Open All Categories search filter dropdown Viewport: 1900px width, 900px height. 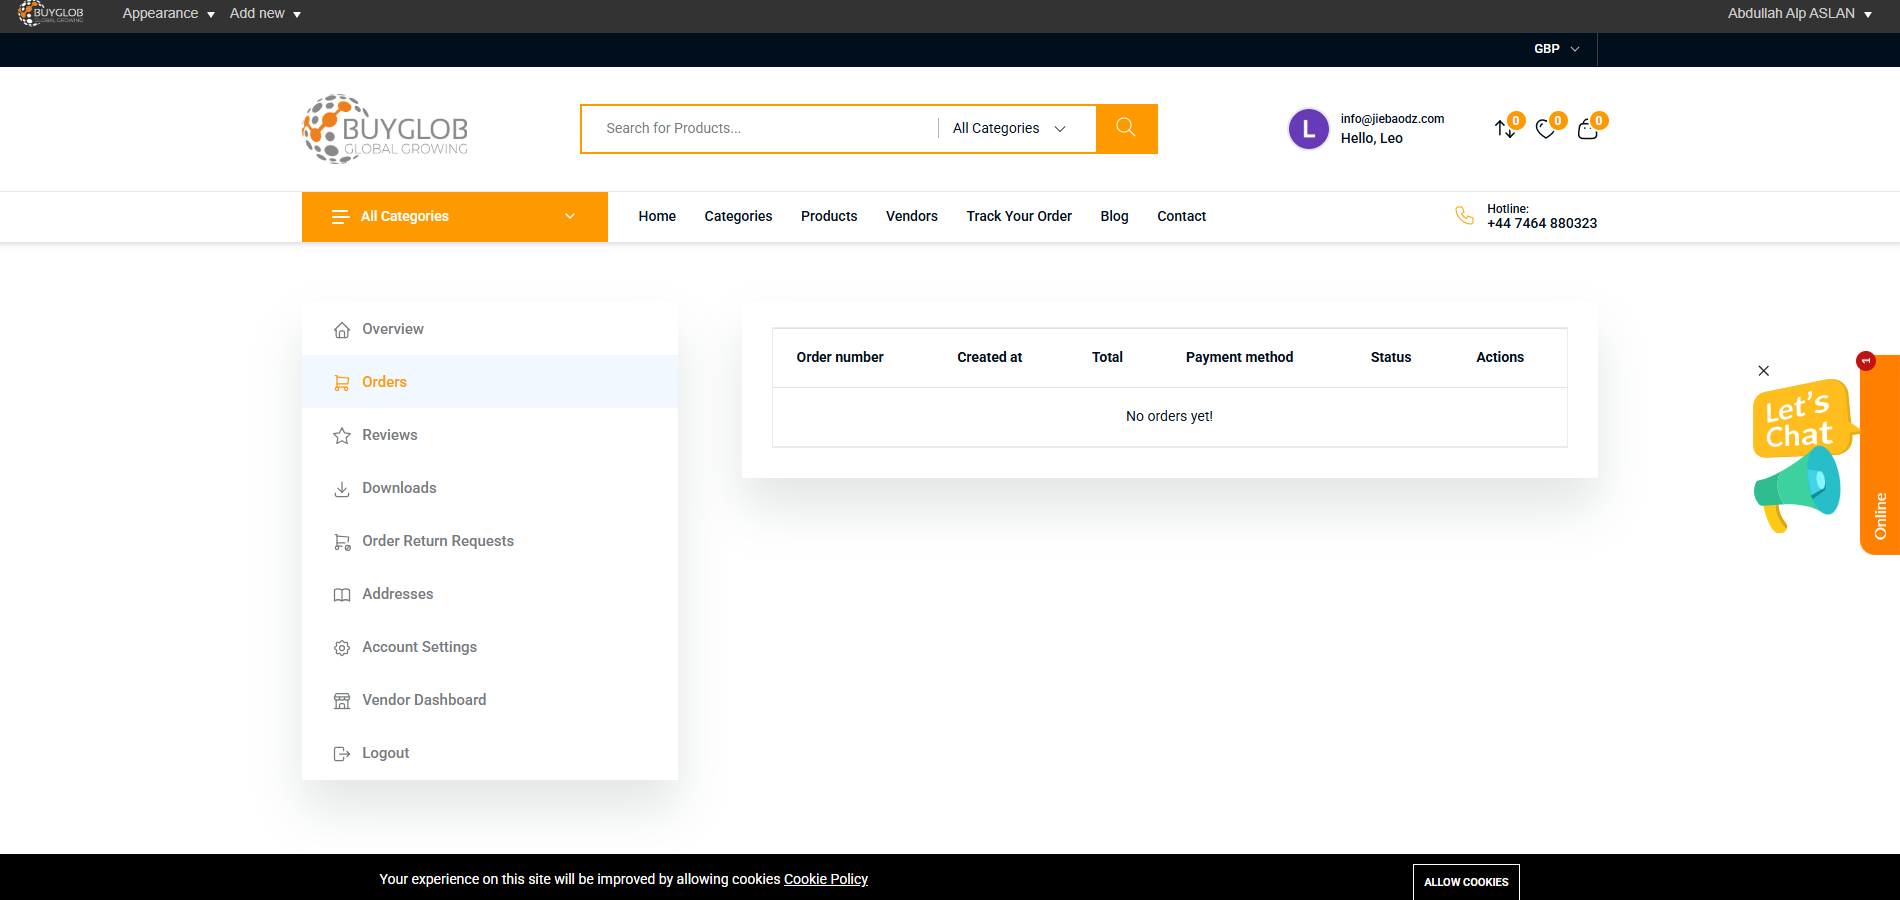1009,129
